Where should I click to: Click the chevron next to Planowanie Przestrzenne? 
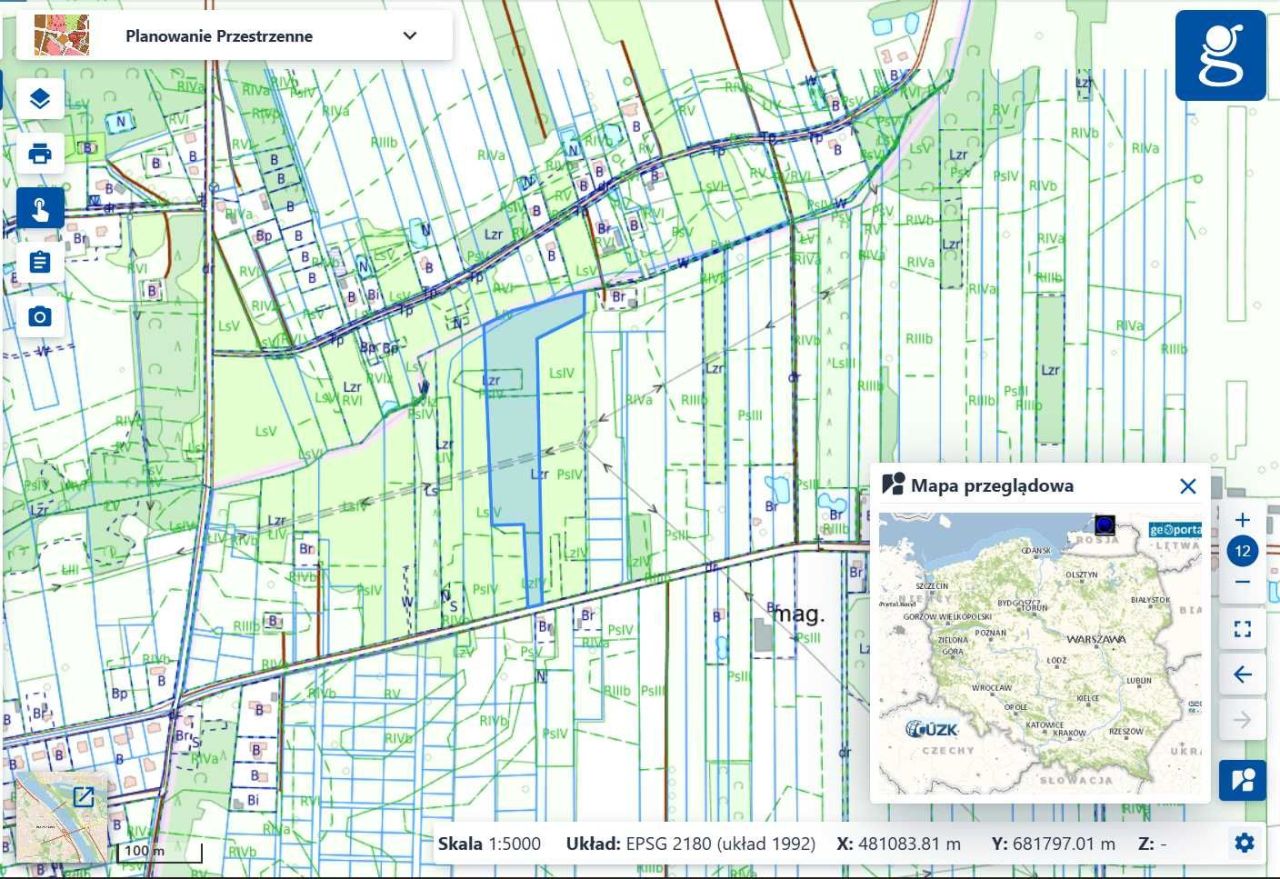[x=410, y=36]
